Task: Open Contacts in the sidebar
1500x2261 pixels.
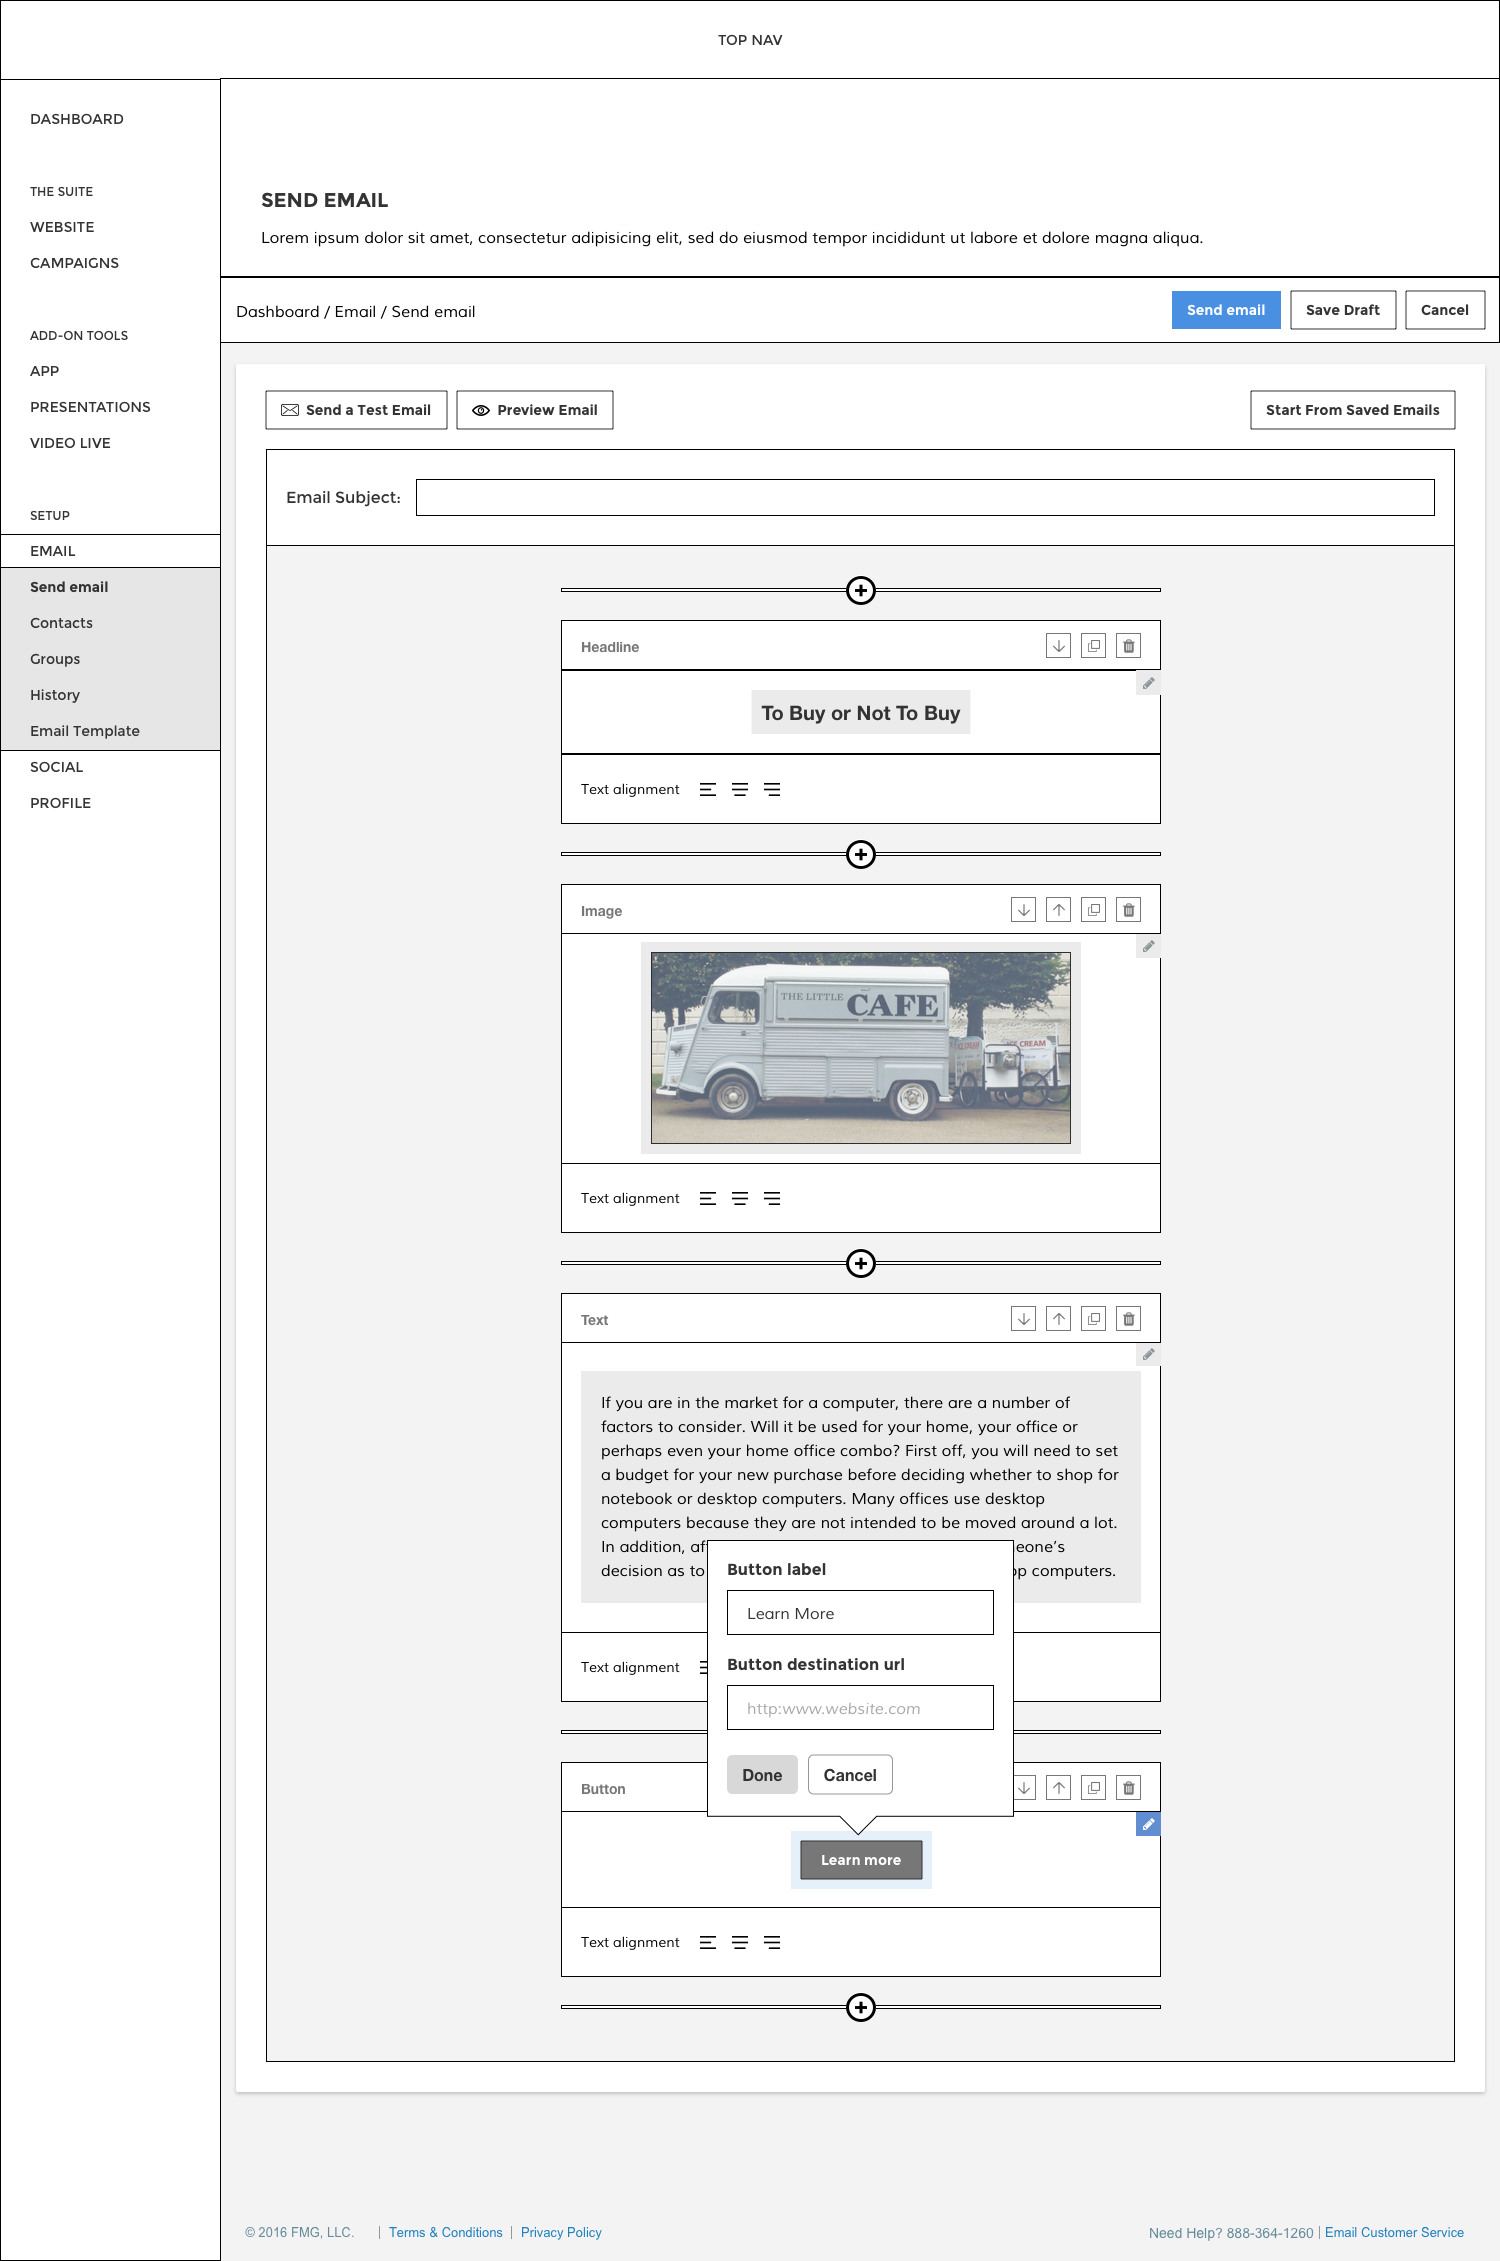Action: point(61,623)
